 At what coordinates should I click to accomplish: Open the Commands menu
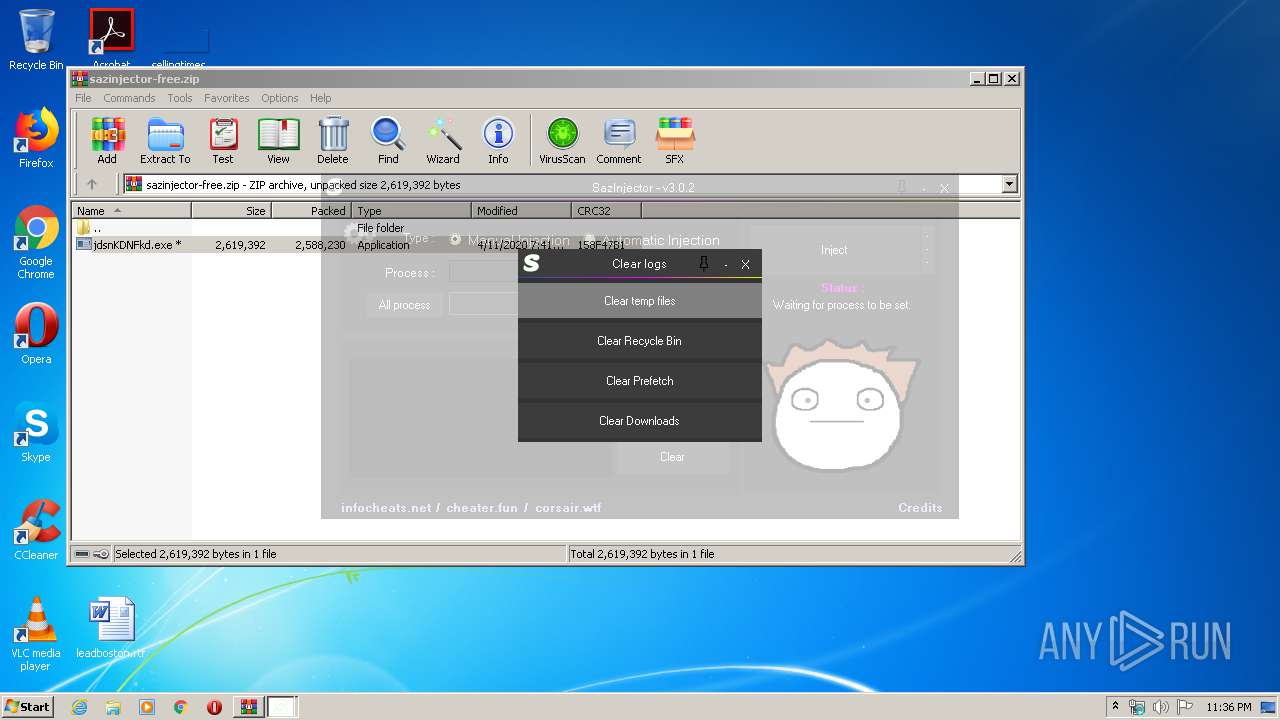click(129, 98)
